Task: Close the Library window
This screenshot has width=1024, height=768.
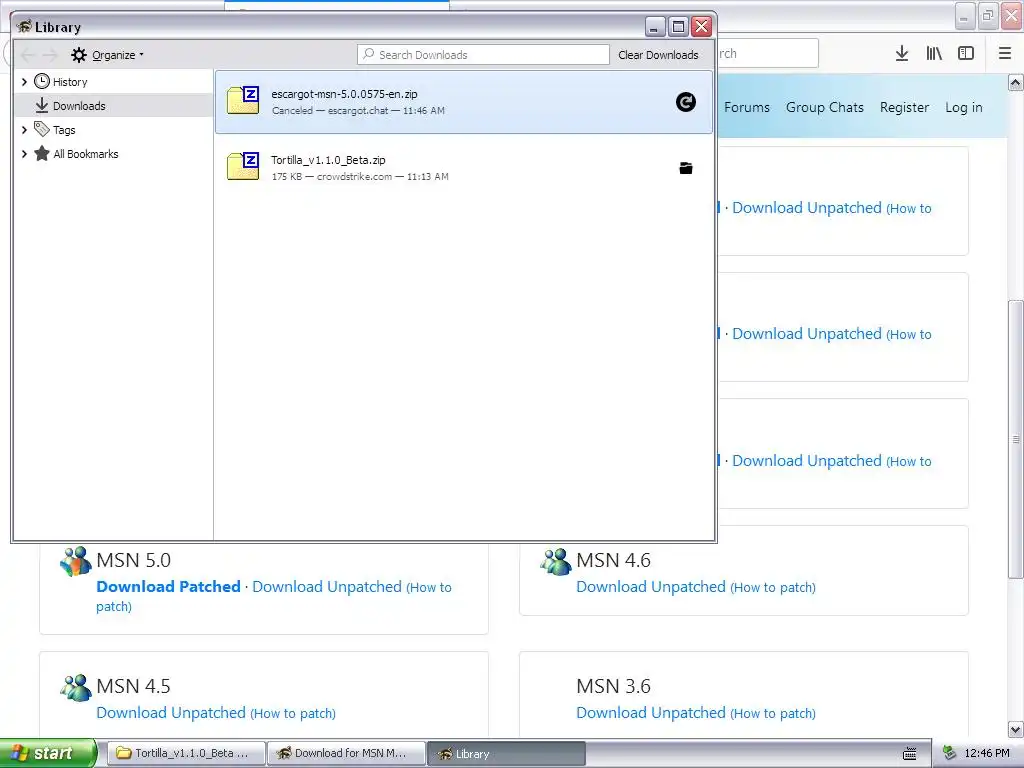Action: click(x=701, y=26)
